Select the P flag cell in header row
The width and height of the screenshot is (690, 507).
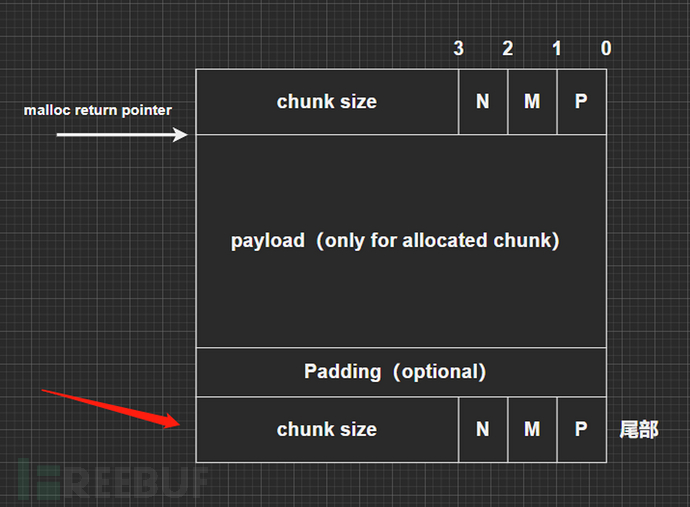(581, 102)
